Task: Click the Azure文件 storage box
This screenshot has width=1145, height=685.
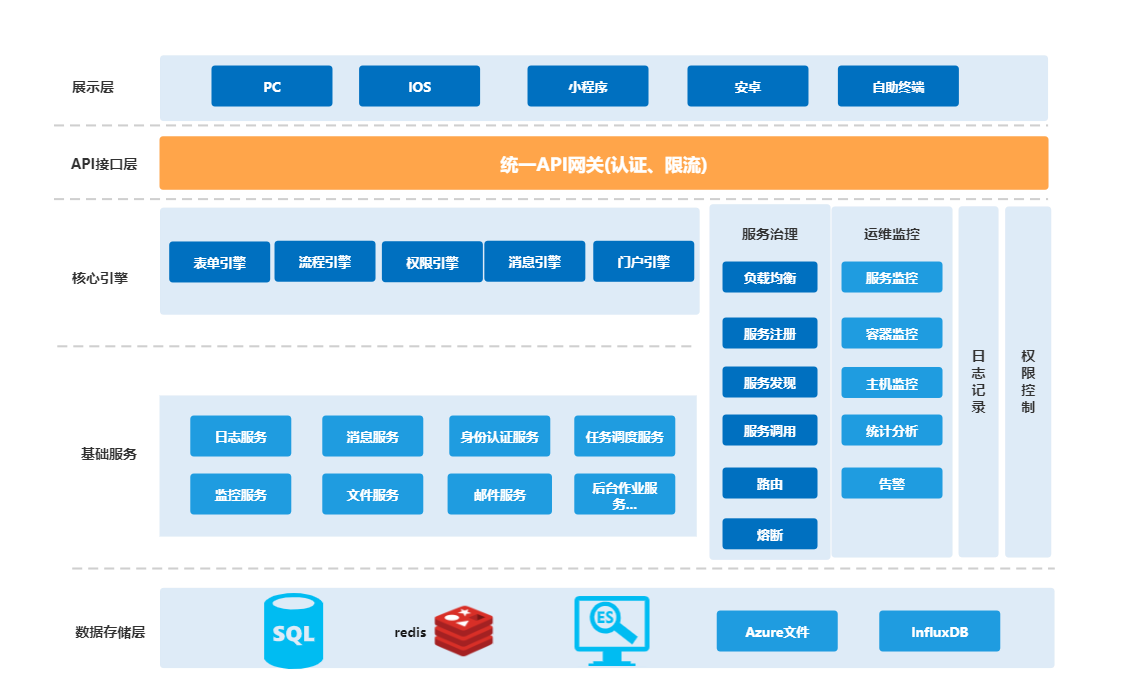Action: (776, 632)
